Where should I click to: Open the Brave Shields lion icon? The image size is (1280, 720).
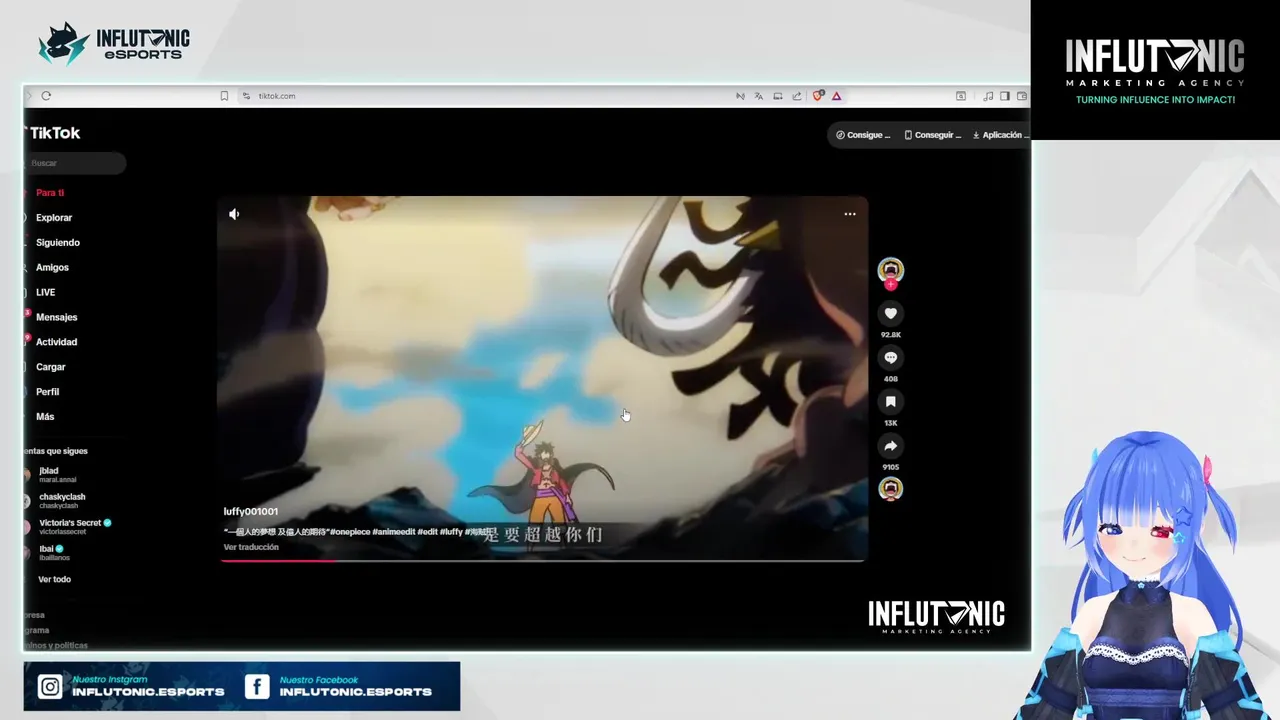(x=818, y=96)
